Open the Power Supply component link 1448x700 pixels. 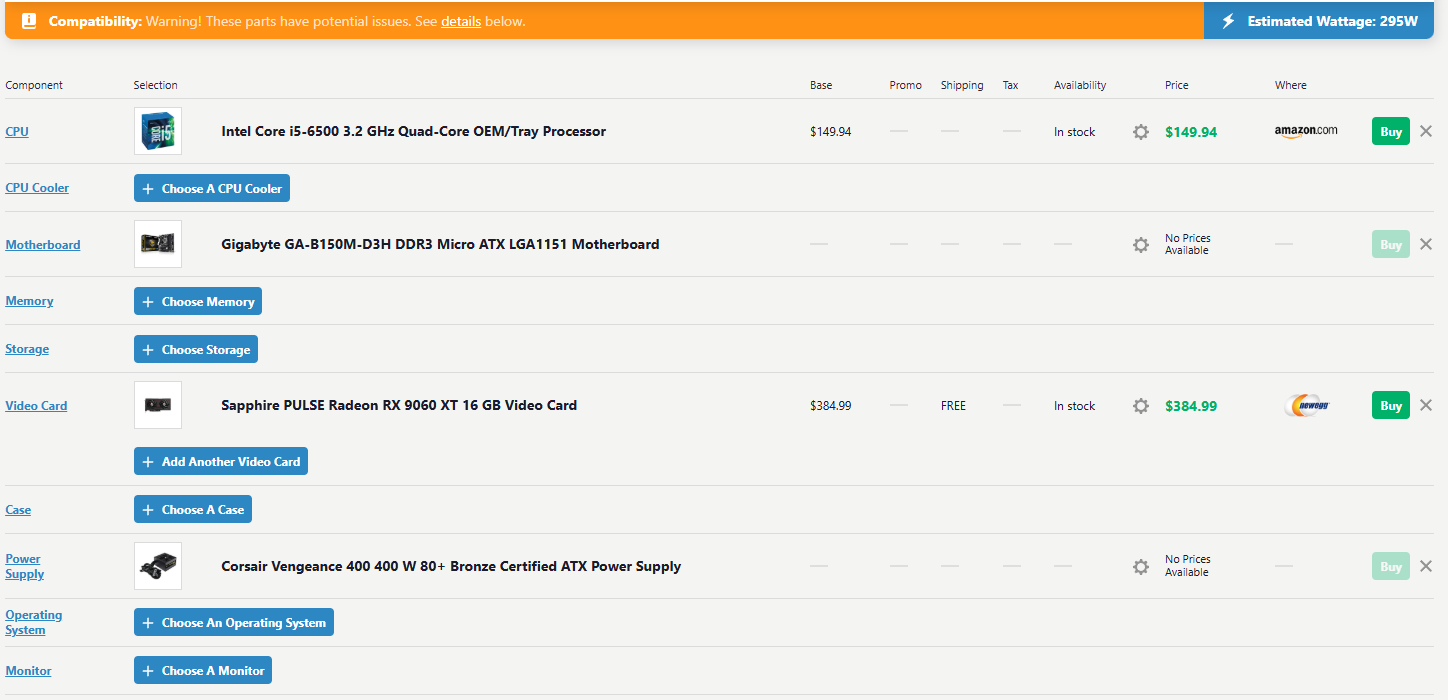click(24, 566)
